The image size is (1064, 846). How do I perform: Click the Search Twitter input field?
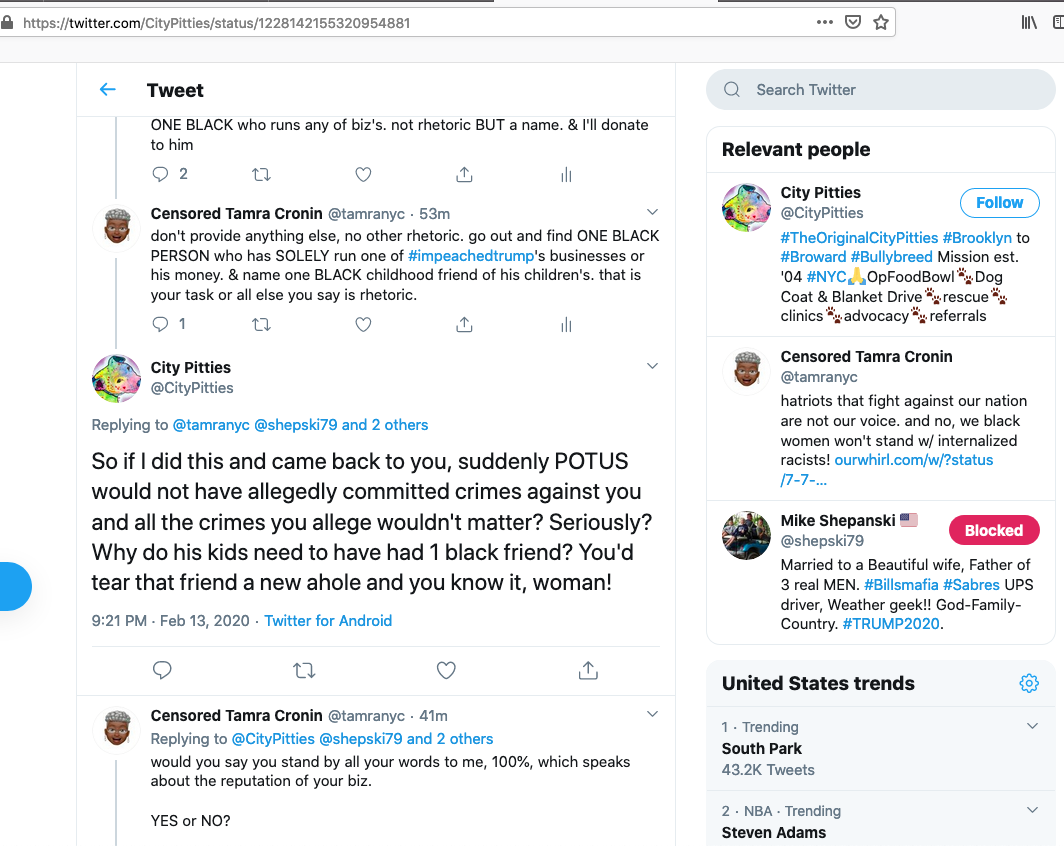(880, 90)
